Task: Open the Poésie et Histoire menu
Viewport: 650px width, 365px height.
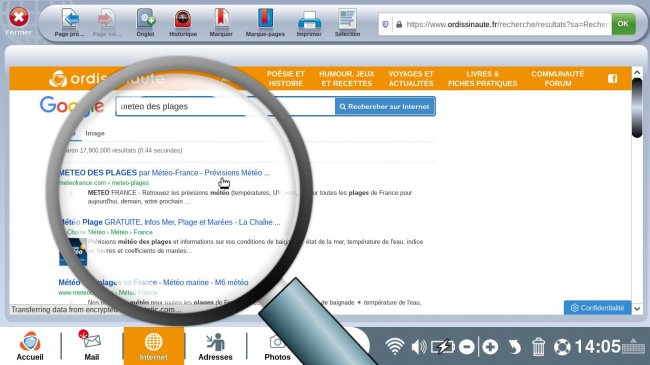Action: coord(286,78)
